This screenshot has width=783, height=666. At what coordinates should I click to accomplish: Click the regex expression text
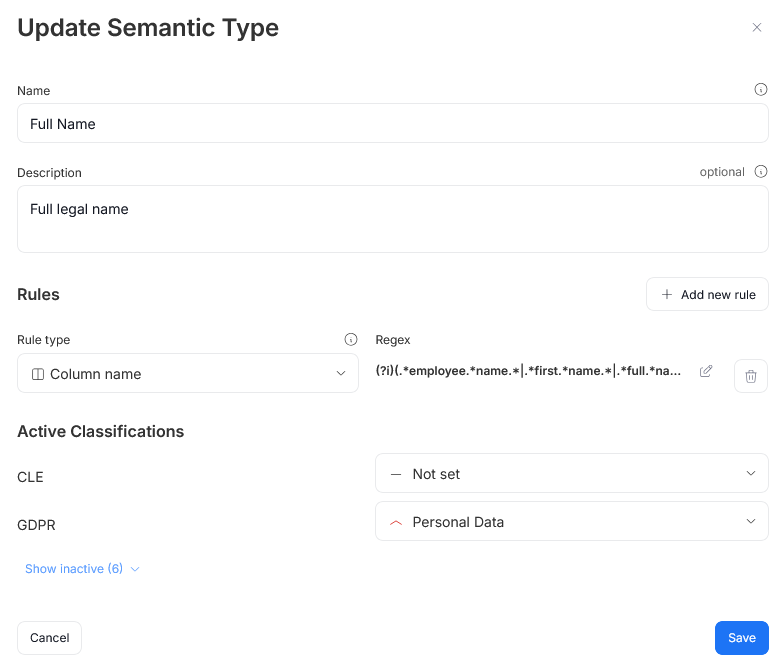click(x=528, y=371)
